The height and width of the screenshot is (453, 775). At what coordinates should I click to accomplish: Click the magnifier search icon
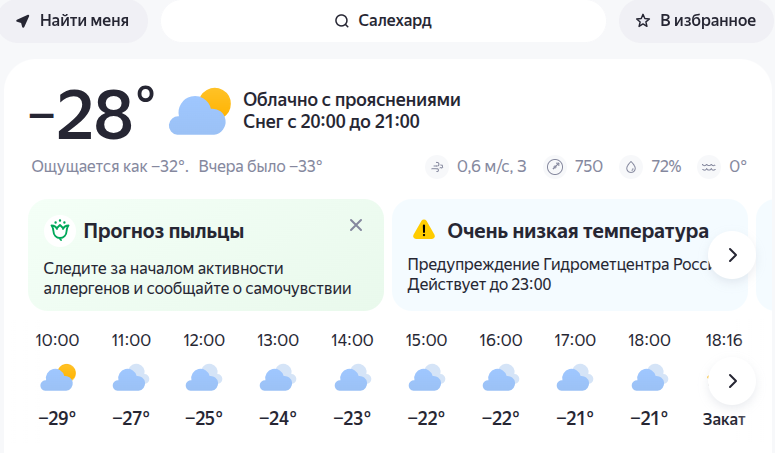point(342,21)
